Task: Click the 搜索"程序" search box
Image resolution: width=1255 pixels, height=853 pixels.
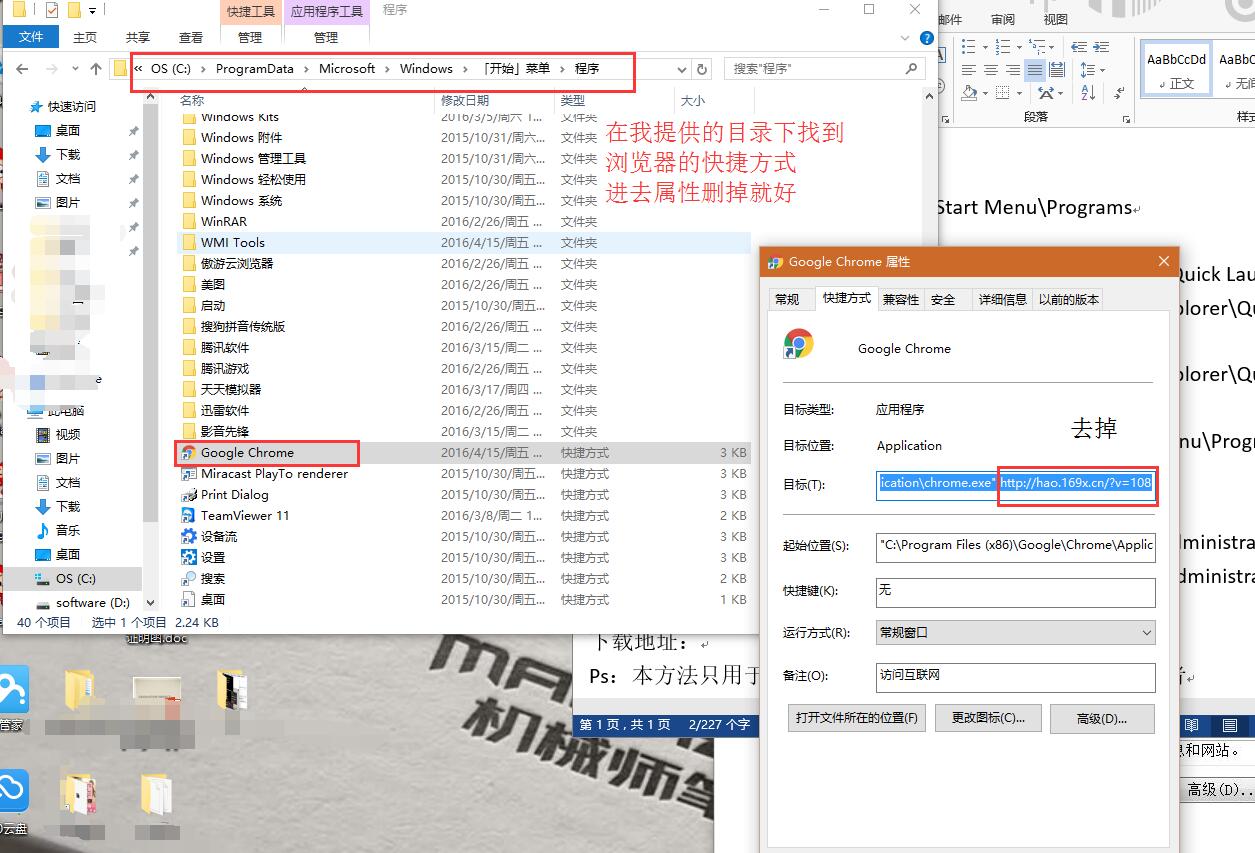Action: pos(825,69)
